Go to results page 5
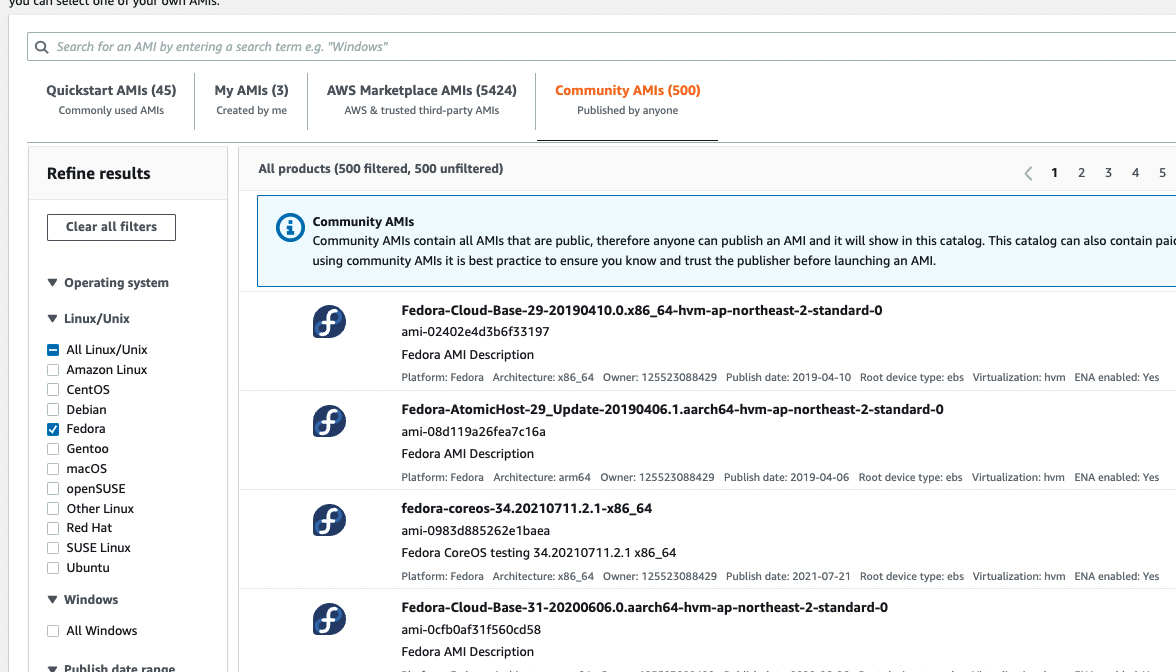 [x=1162, y=173]
